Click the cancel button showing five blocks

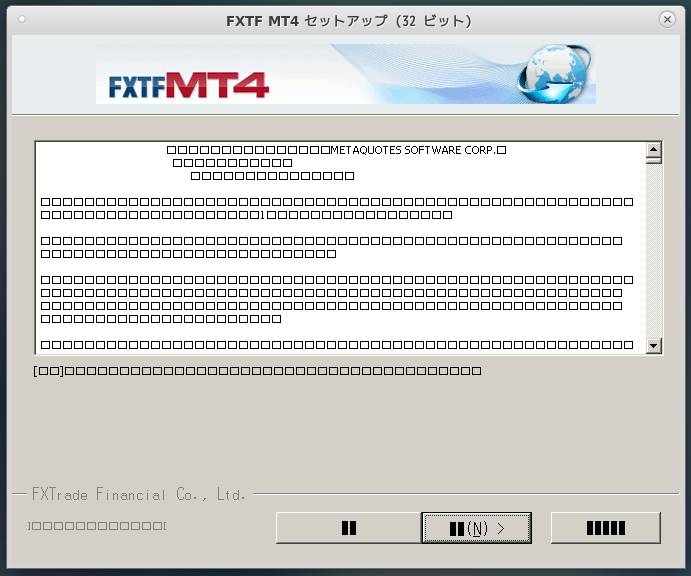click(606, 528)
